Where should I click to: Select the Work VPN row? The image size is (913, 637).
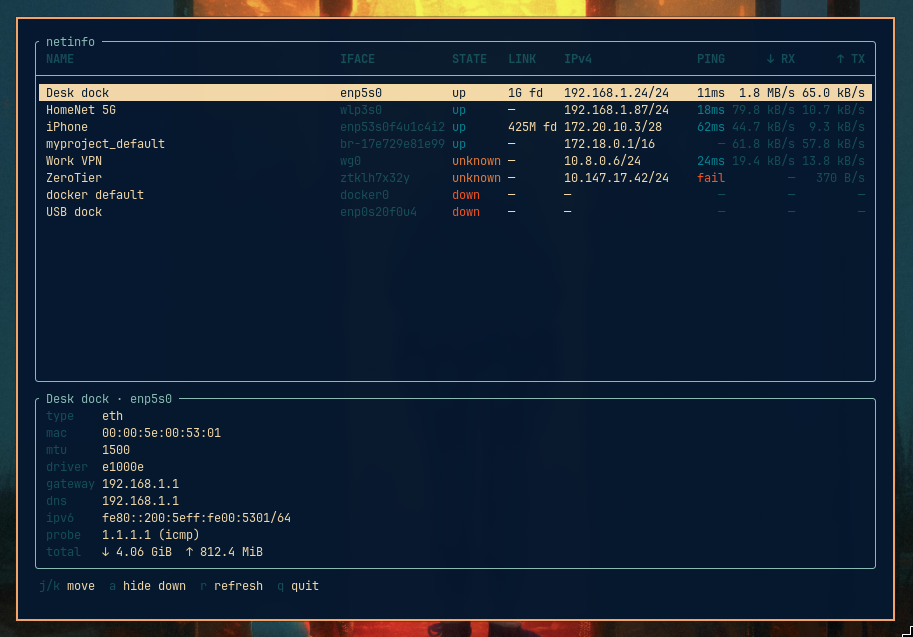click(x=455, y=161)
